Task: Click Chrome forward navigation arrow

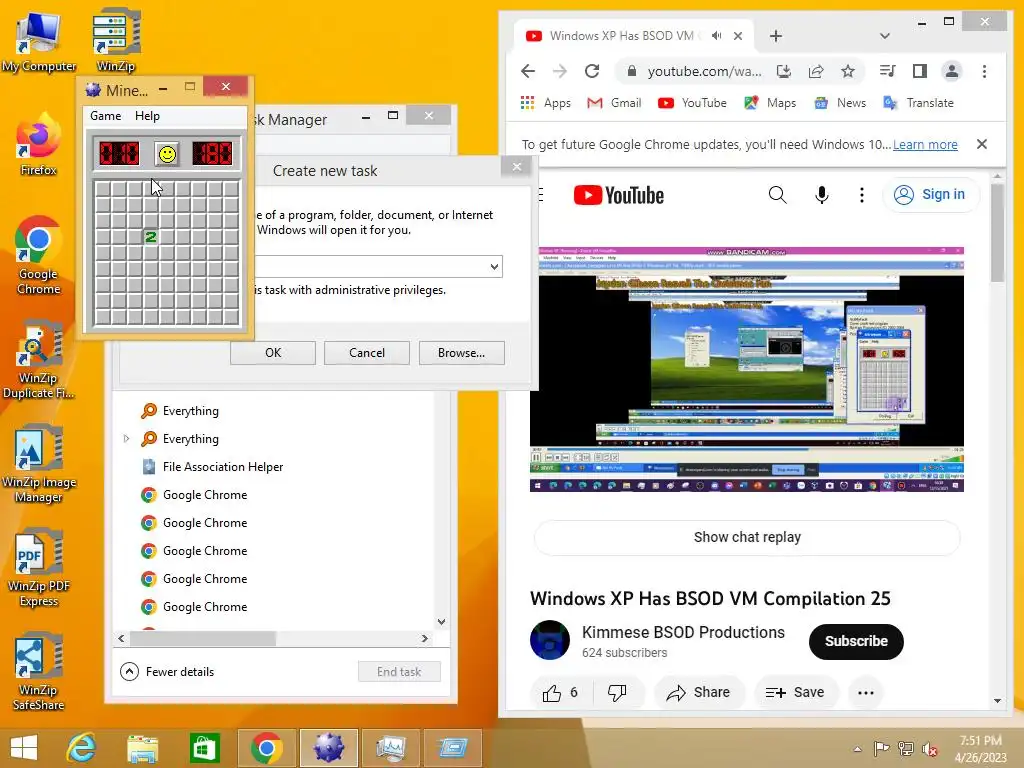Action: tap(560, 71)
